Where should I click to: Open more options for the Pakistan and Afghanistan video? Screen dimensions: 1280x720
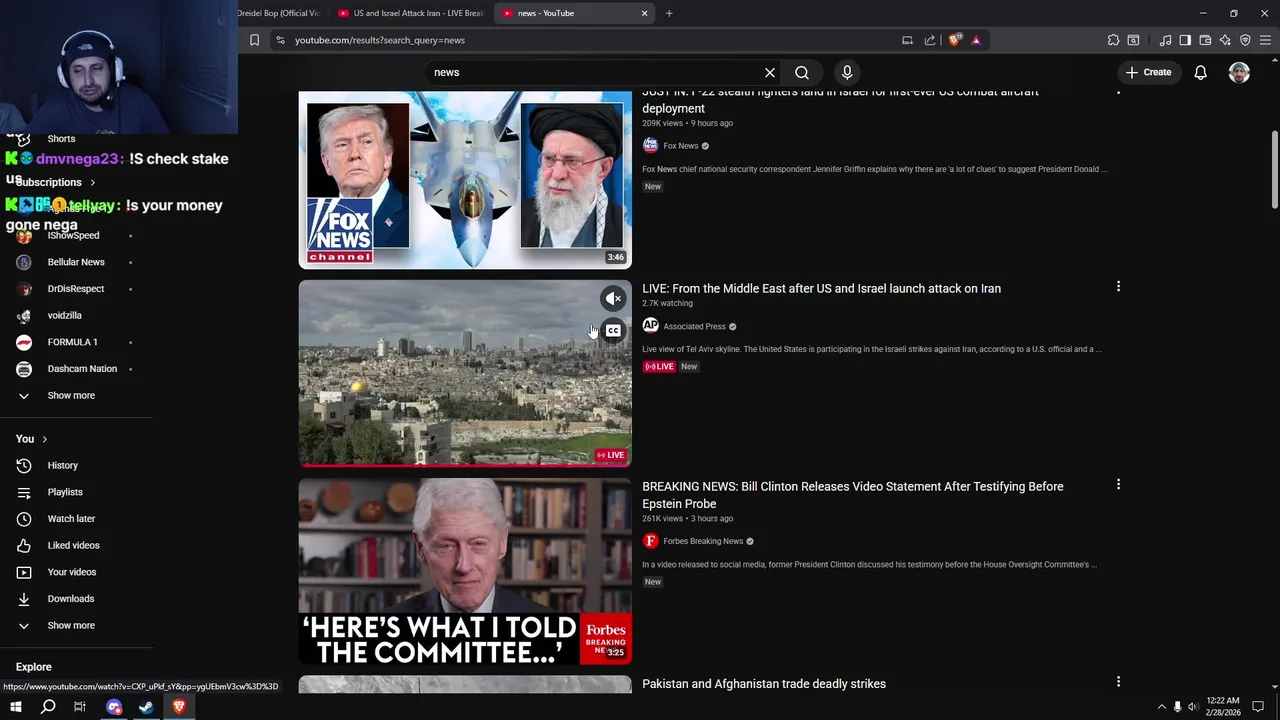(x=1118, y=682)
